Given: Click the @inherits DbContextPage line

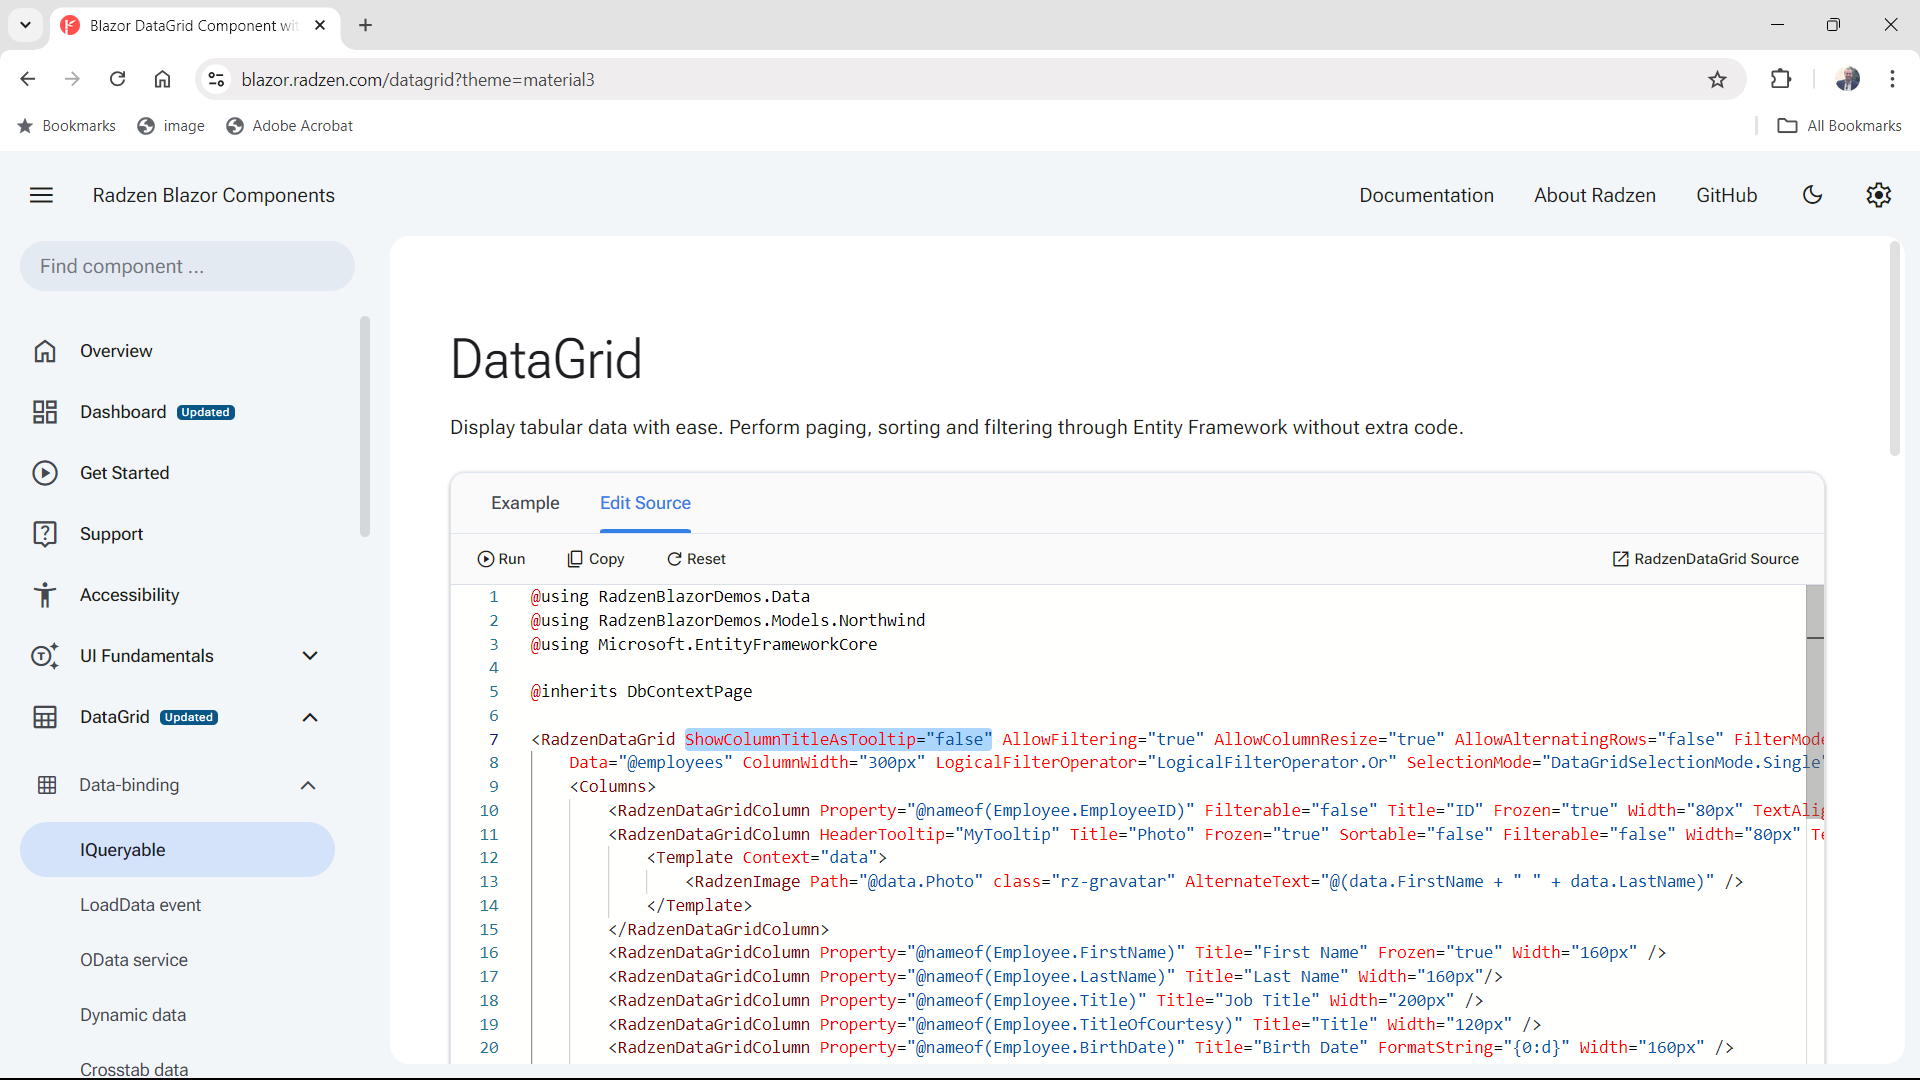Looking at the screenshot, I should tap(641, 691).
